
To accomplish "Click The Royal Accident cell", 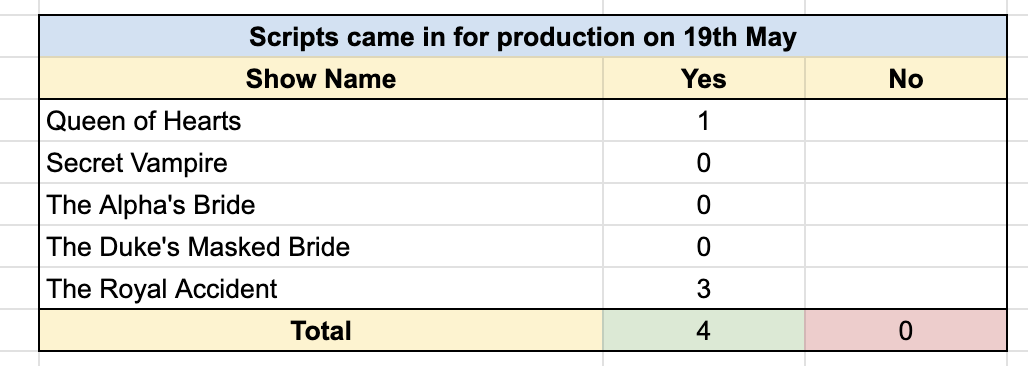I will (x=321, y=289).
